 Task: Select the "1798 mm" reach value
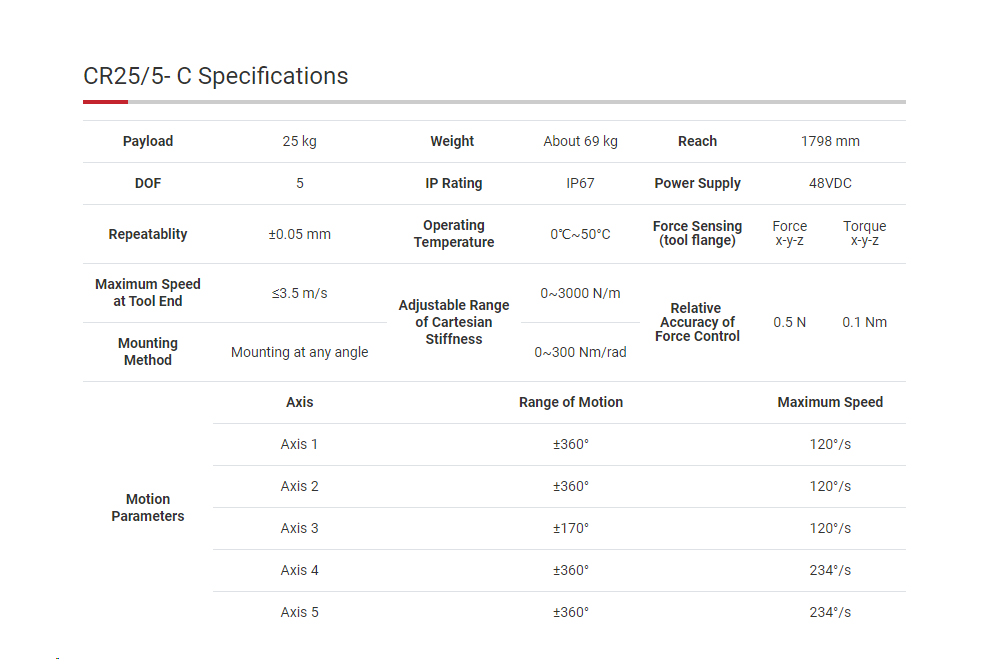(x=830, y=142)
